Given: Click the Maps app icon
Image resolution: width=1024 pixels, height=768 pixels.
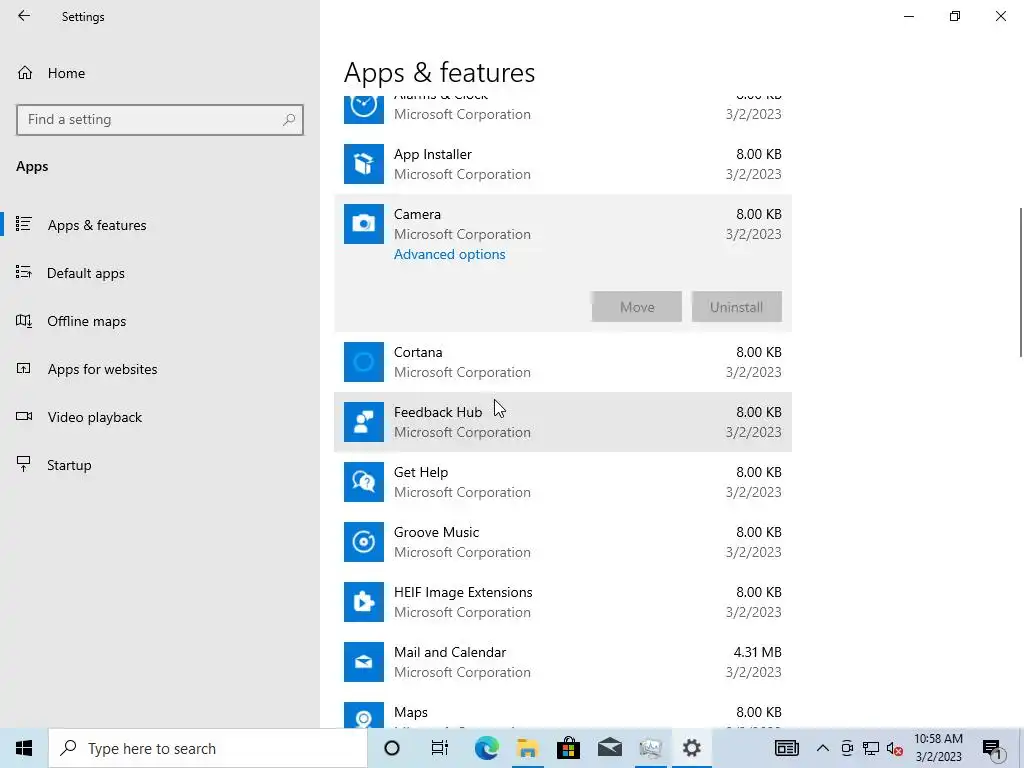Looking at the screenshot, I should click(364, 715).
